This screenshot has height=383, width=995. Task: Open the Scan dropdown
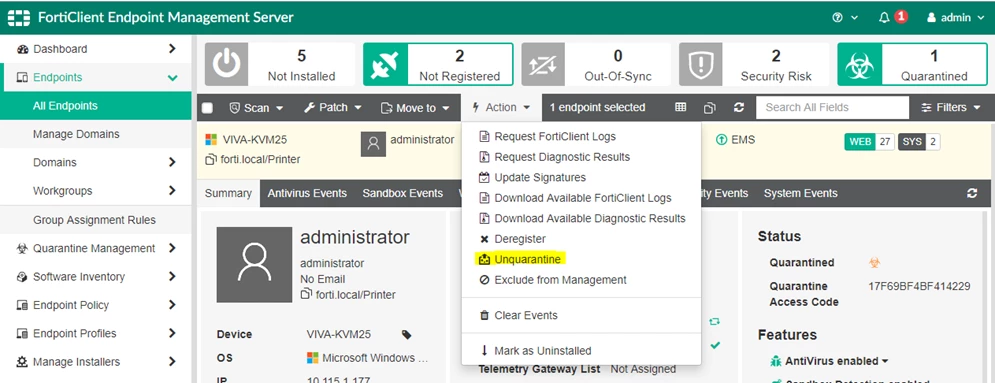pyautogui.click(x=256, y=108)
